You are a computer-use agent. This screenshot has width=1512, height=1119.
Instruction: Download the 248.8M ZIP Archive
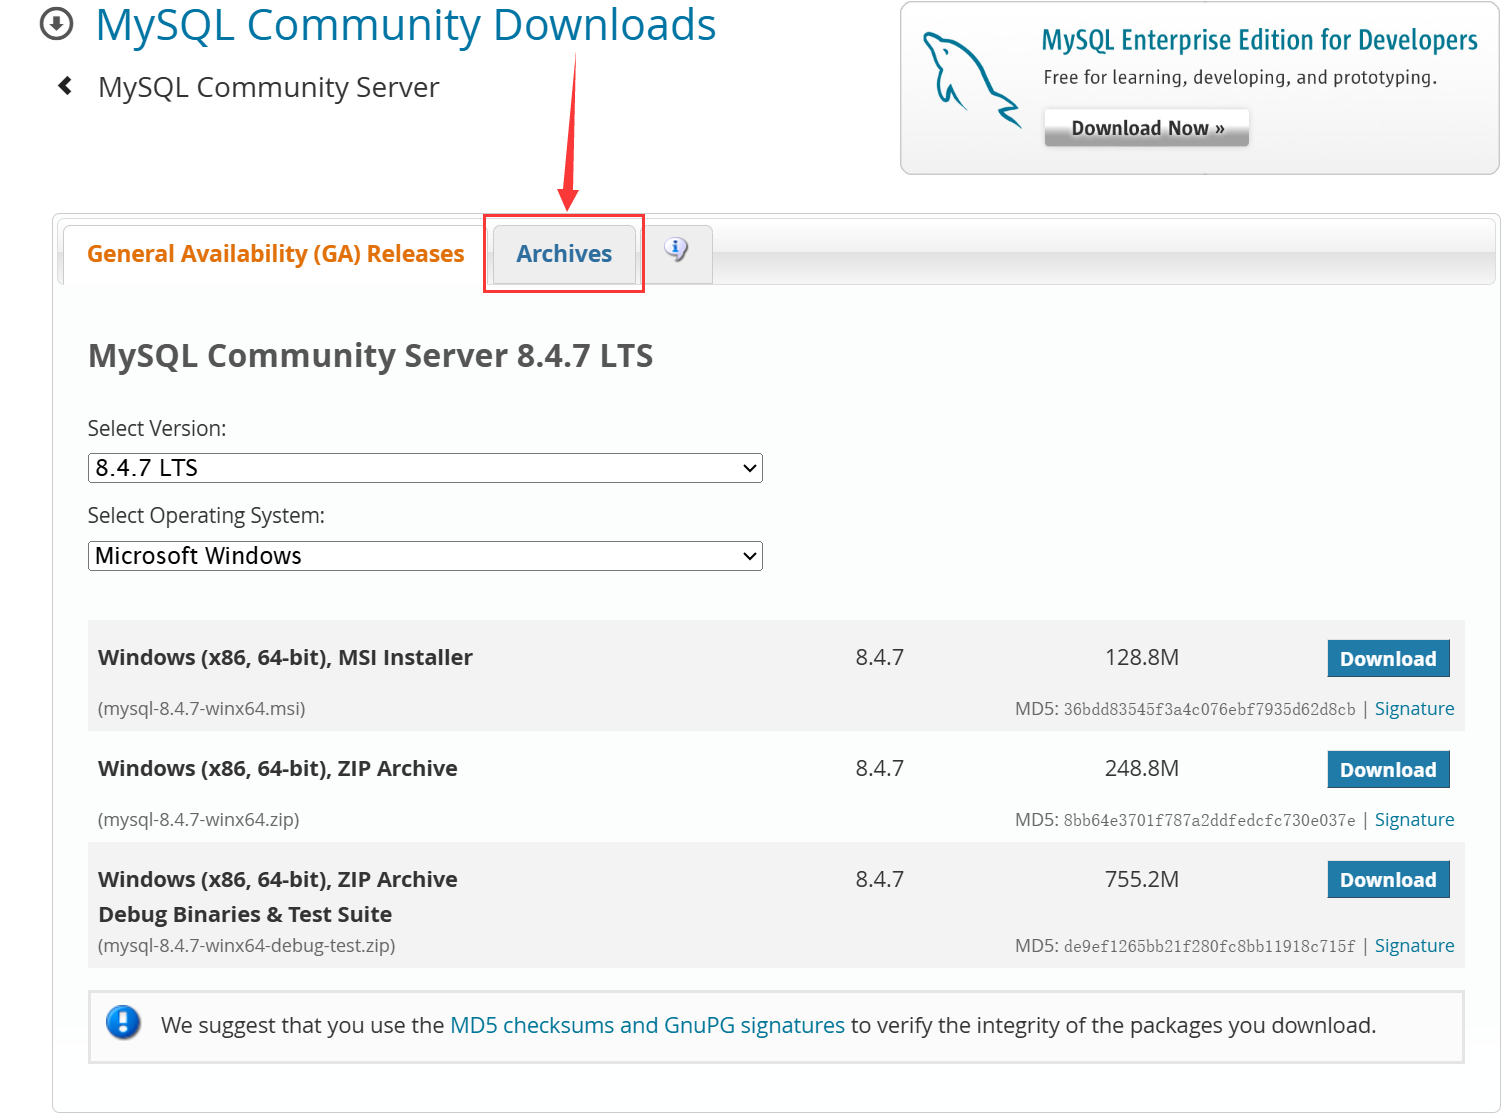click(1387, 770)
